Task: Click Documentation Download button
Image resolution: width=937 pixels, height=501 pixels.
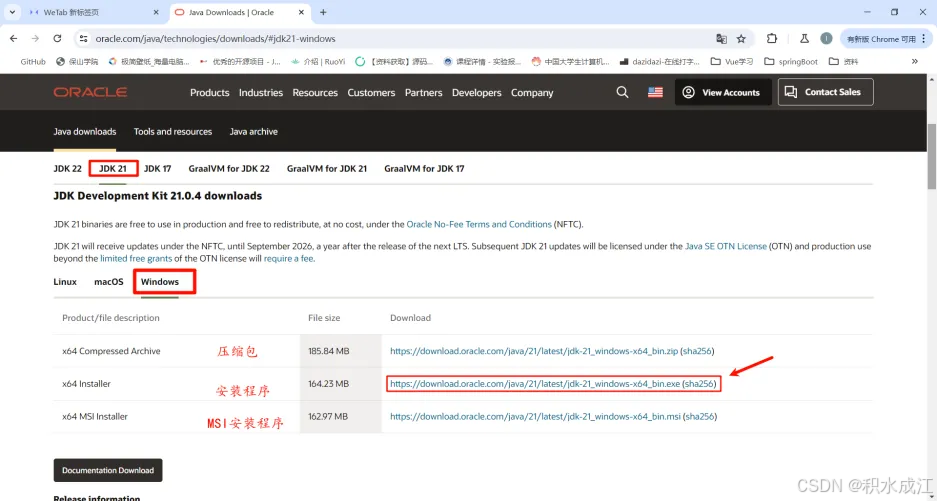Action: coord(108,471)
